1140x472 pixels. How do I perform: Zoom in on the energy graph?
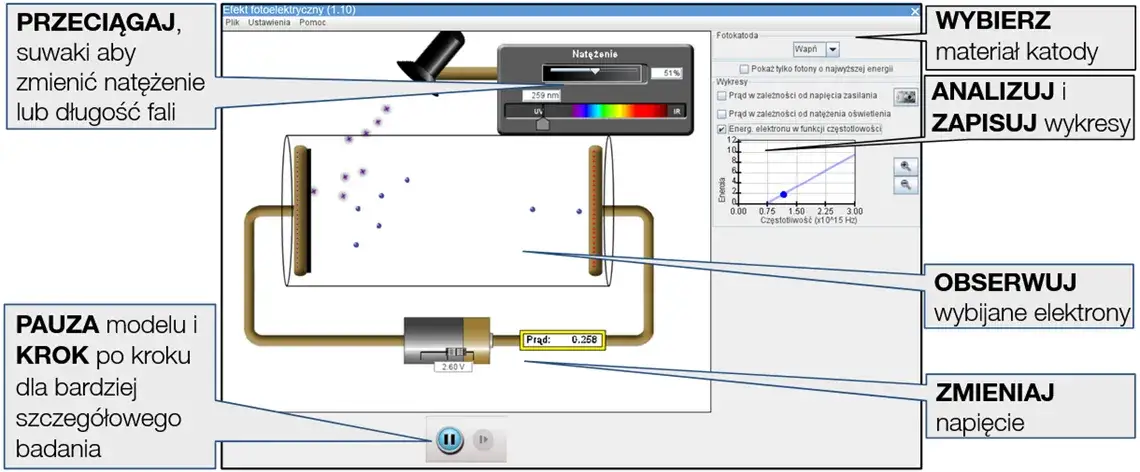coord(905,168)
